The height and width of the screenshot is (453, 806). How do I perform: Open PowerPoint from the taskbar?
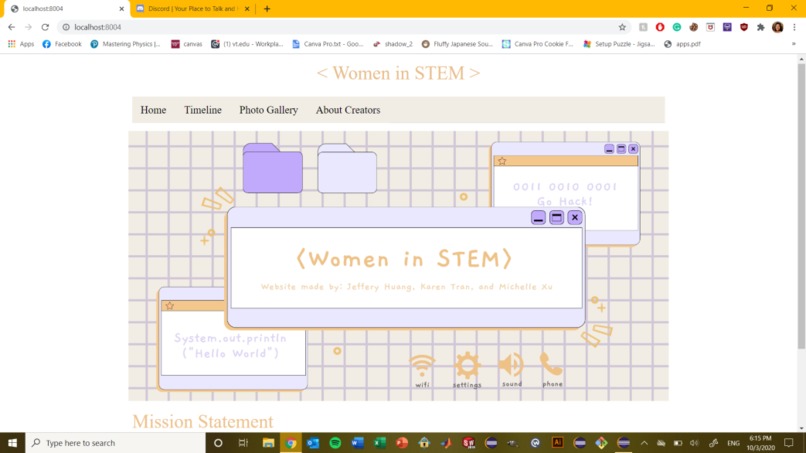402,443
